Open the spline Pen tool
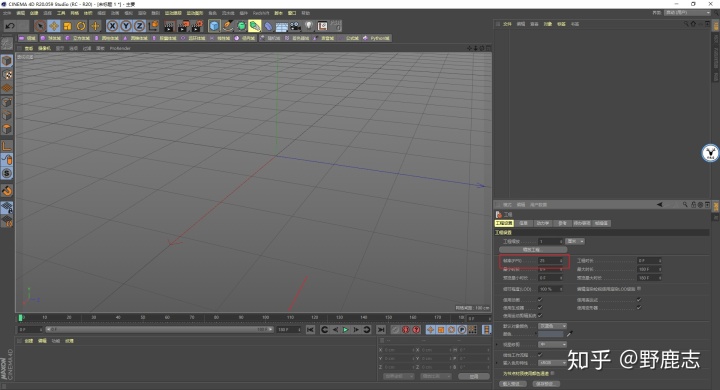 coord(228,26)
